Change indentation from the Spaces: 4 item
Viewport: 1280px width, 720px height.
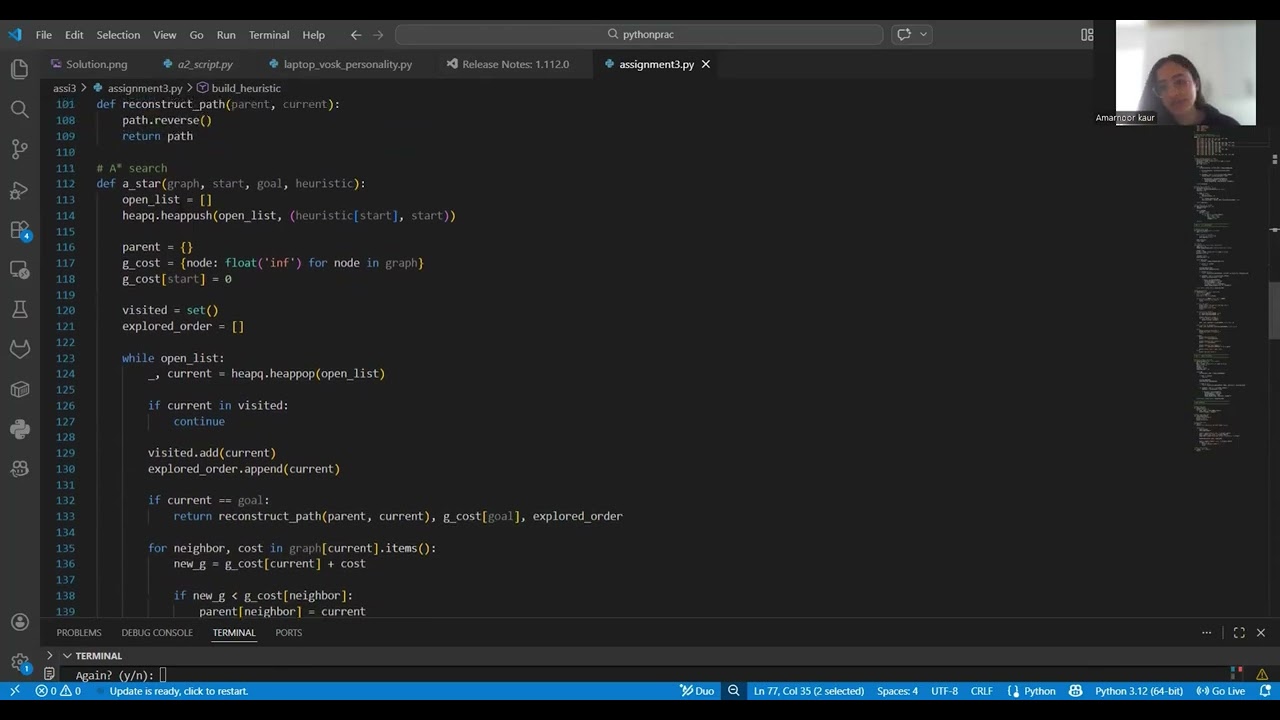click(897, 691)
